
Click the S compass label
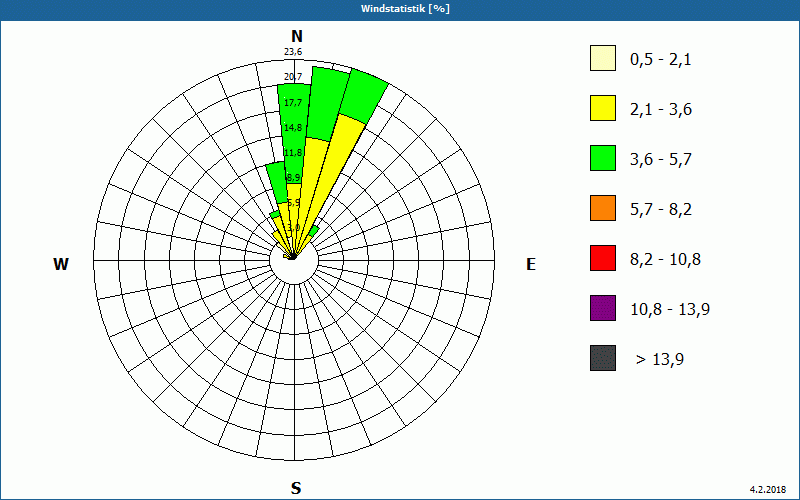(x=296, y=488)
